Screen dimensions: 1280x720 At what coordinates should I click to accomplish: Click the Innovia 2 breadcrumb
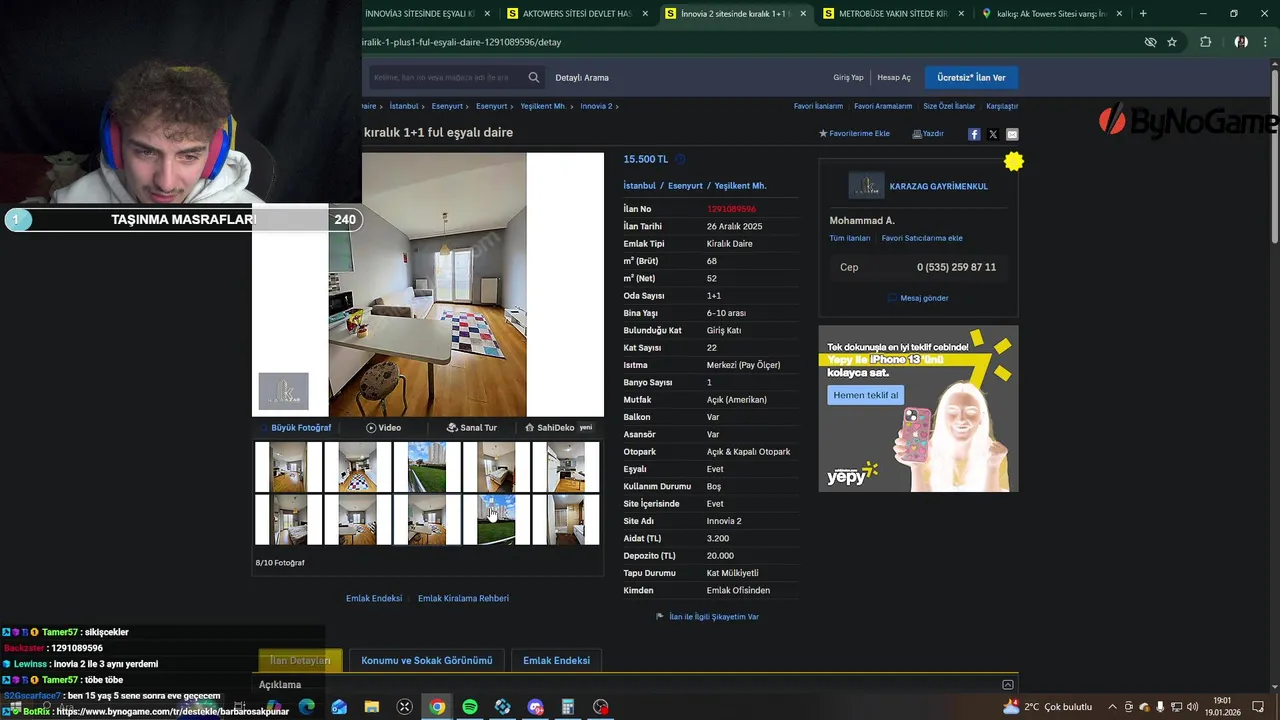[596, 106]
